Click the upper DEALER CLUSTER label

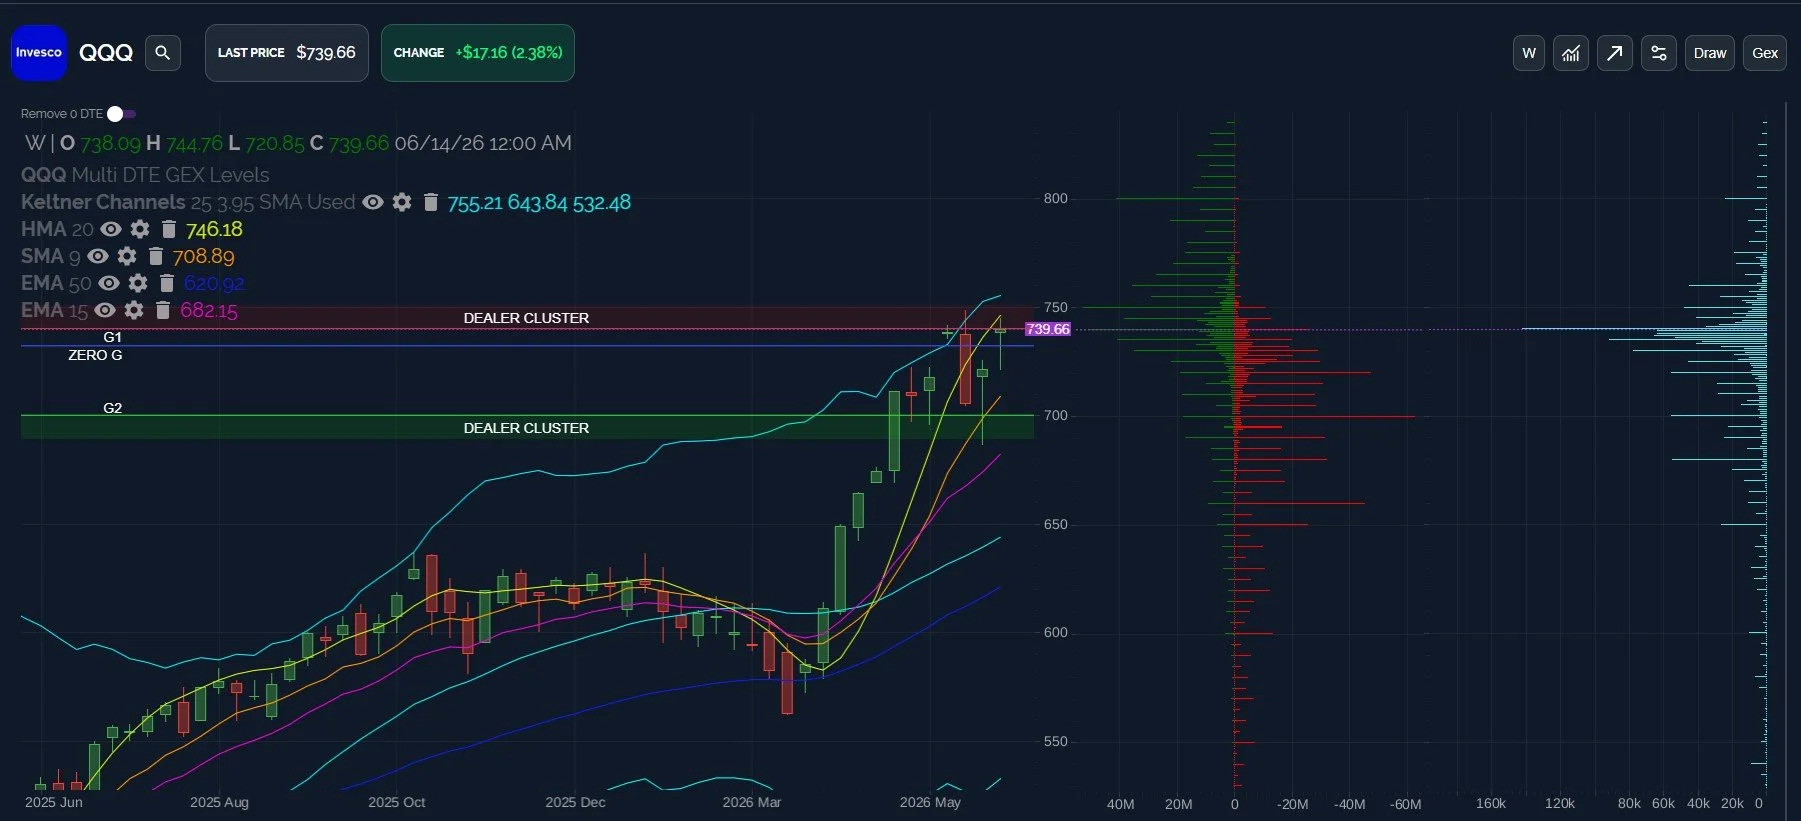(x=526, y=318)
